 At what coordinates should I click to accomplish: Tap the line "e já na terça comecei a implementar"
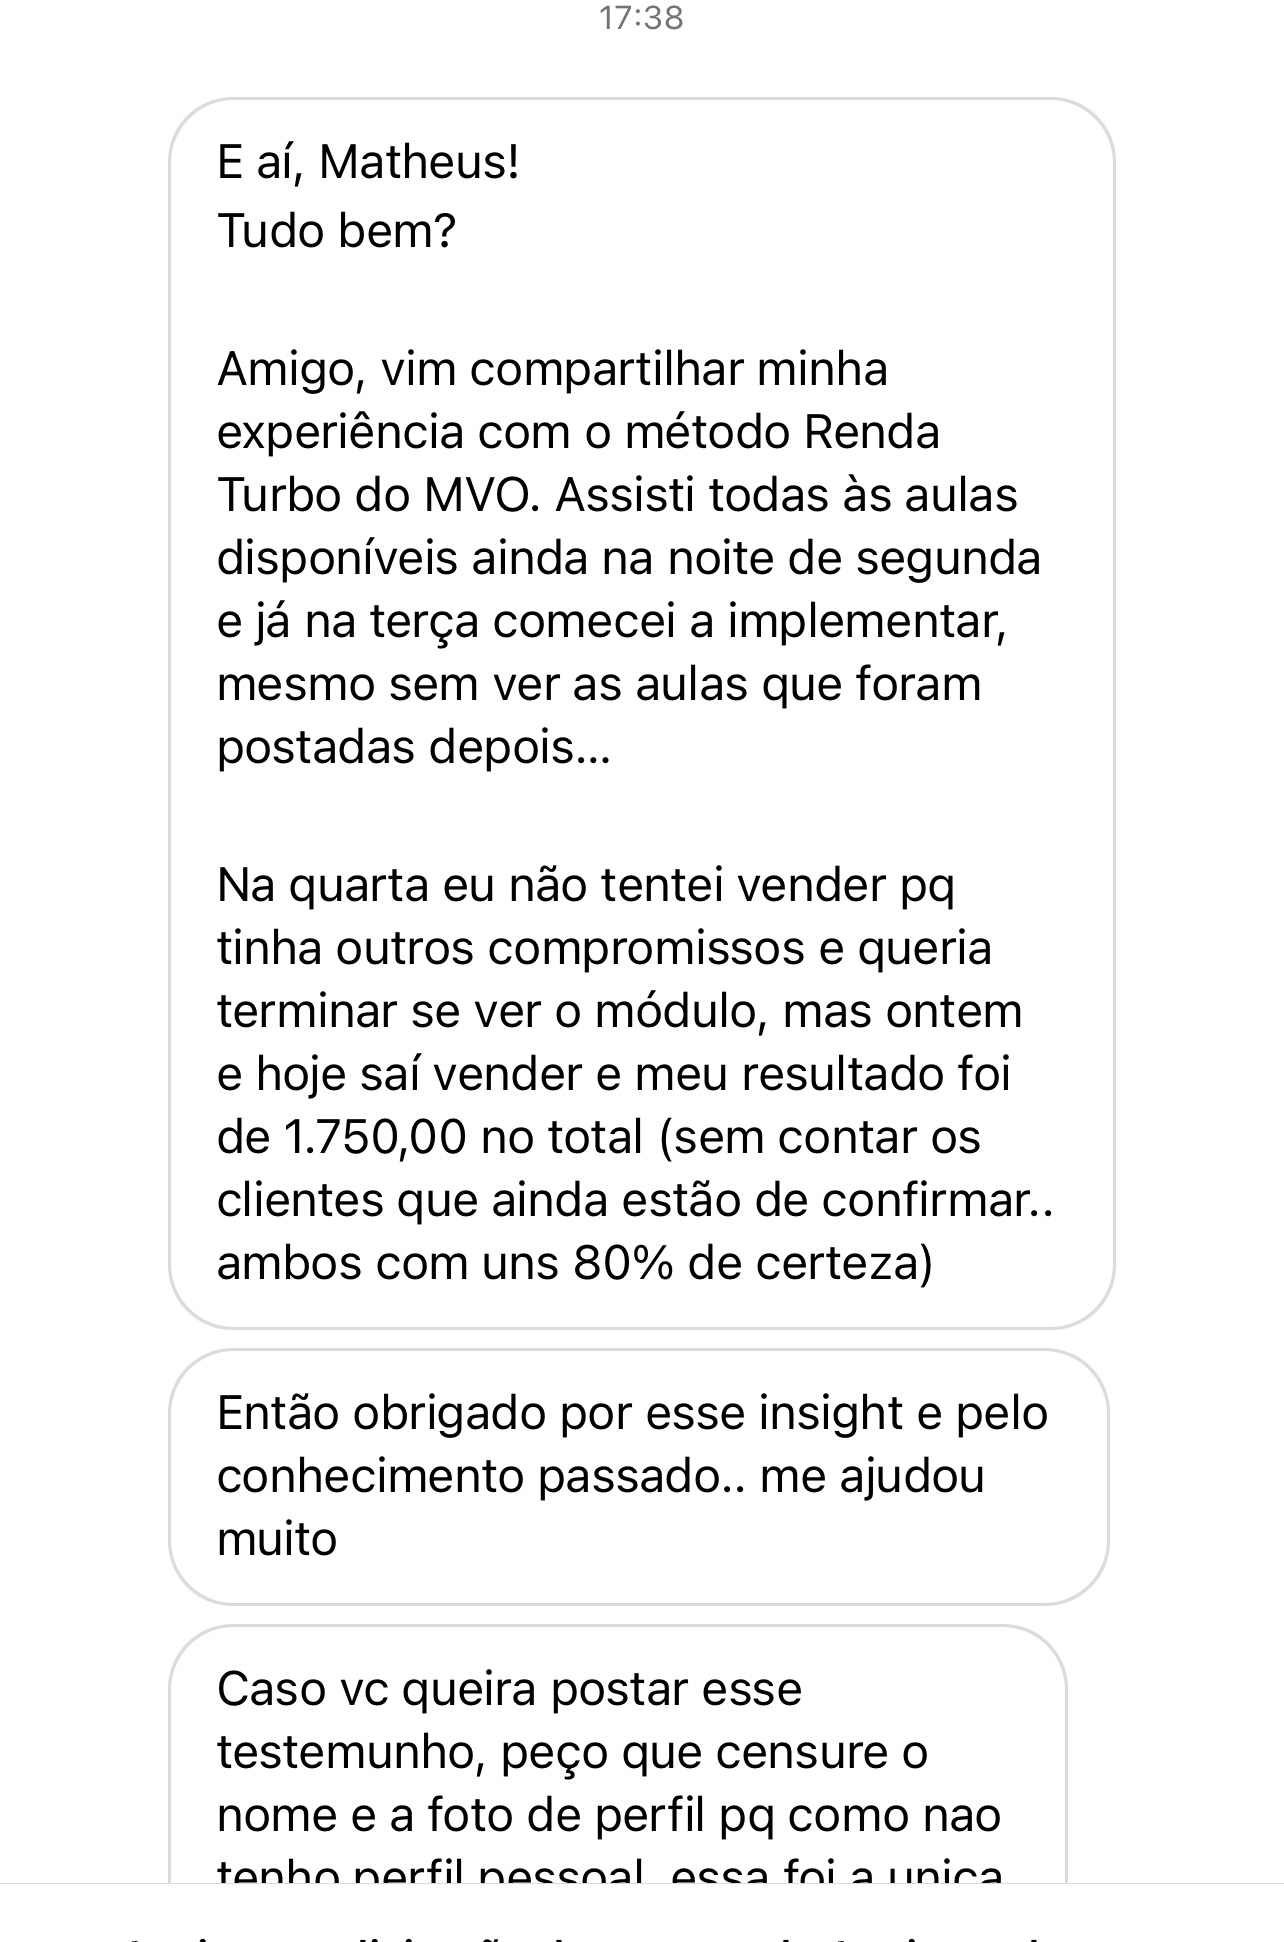pyautogui.click(x=611, y=621)
